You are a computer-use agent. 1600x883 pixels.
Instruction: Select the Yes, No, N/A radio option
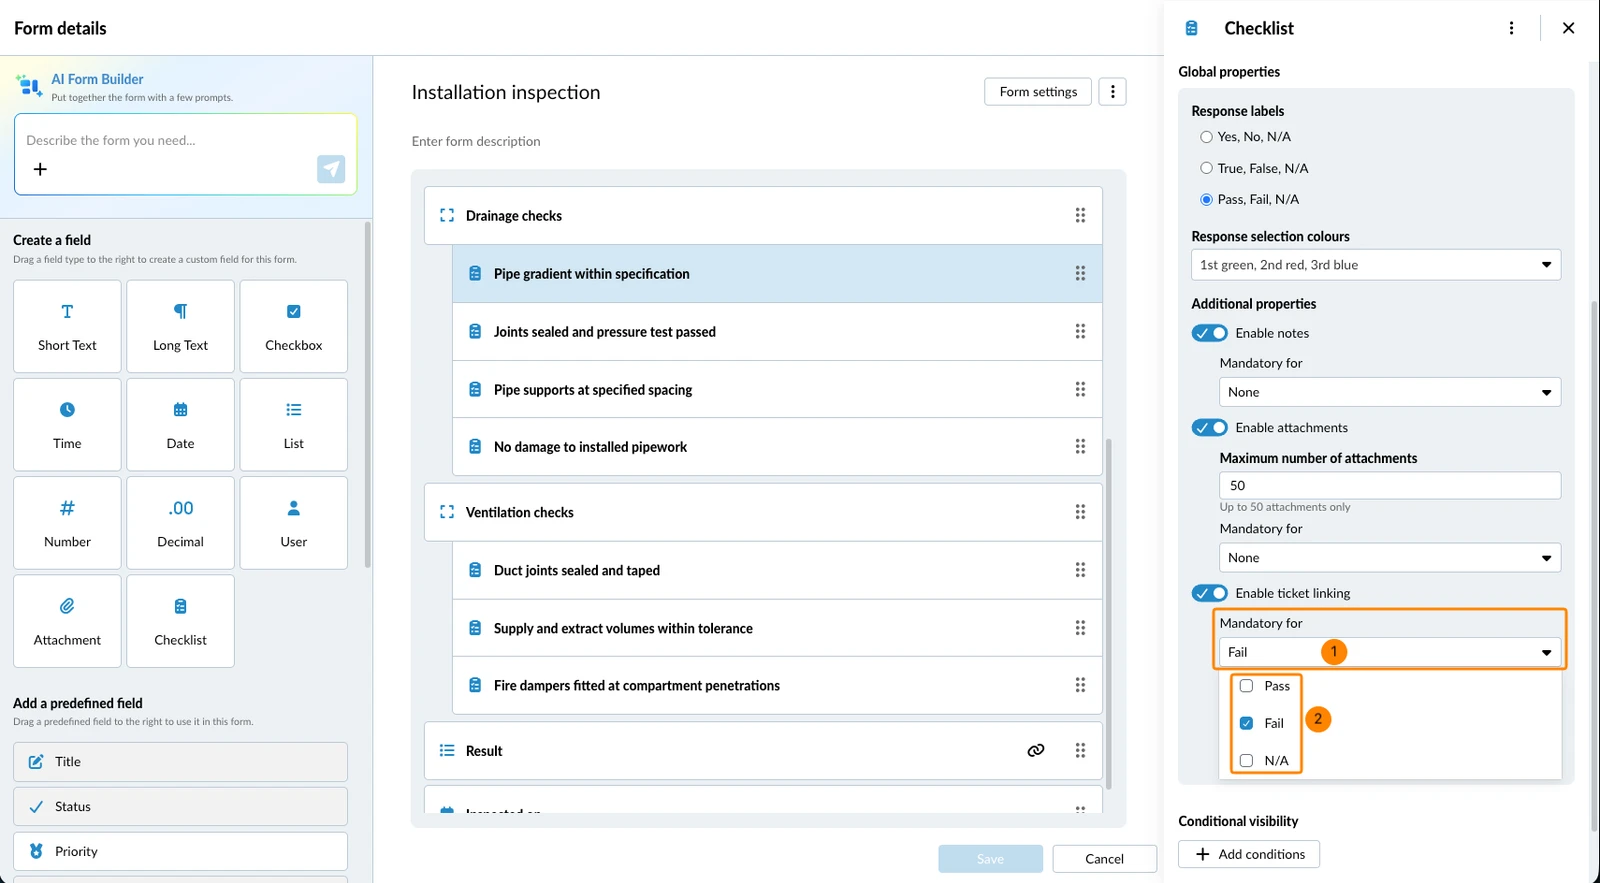1206,137
